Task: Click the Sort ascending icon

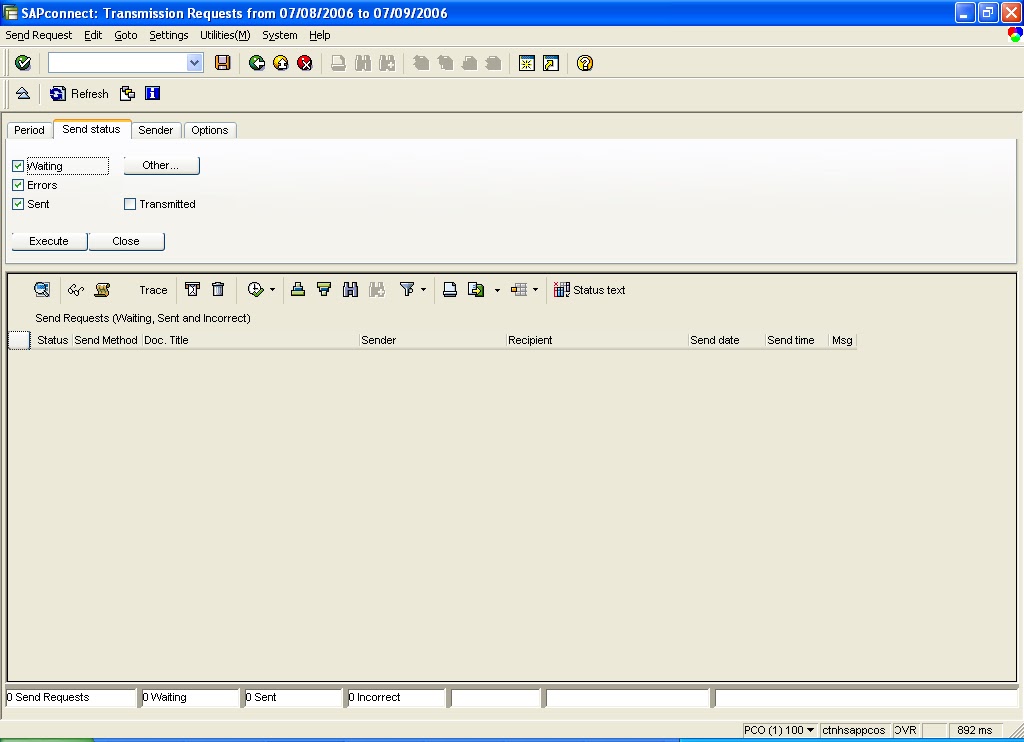Action: pos(298,289)
